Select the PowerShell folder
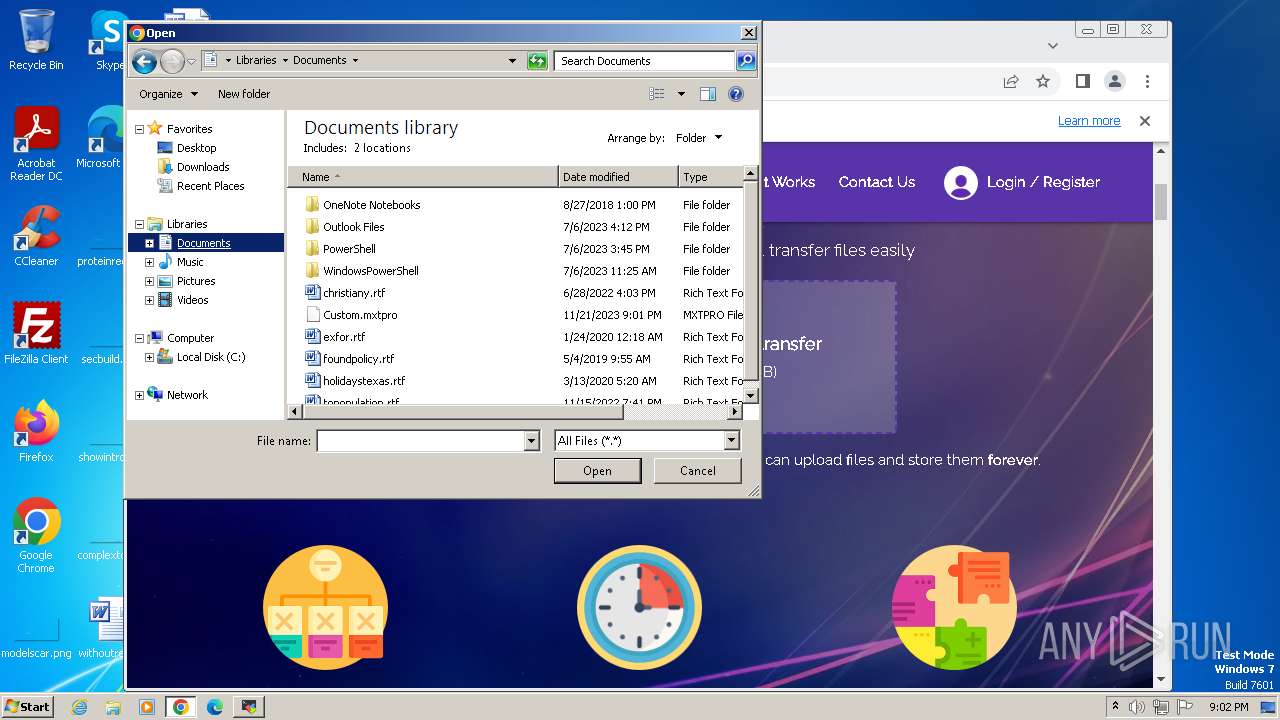This screenshot has width=1280, height=720. [x=349, y=249]
